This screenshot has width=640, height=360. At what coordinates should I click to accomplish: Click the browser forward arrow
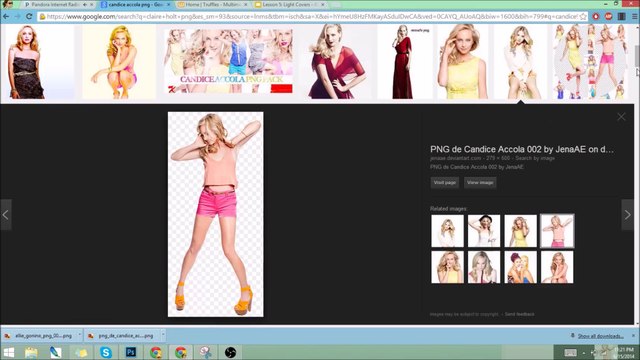[x=17, y=17]
